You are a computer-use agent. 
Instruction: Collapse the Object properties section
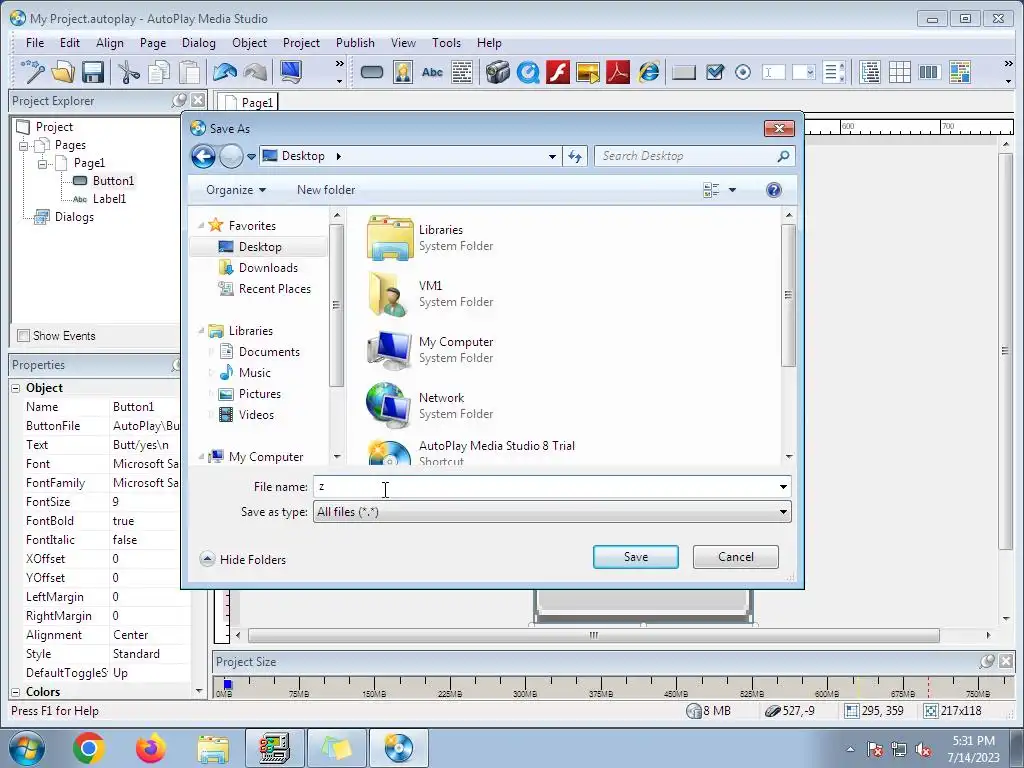point(16,388)
